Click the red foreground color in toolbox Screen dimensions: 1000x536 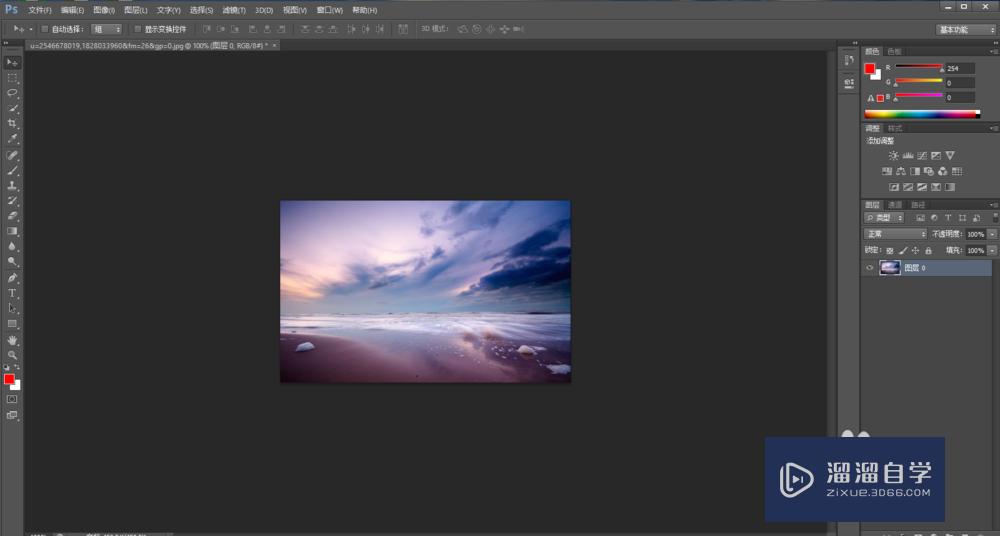click(9, 379)
